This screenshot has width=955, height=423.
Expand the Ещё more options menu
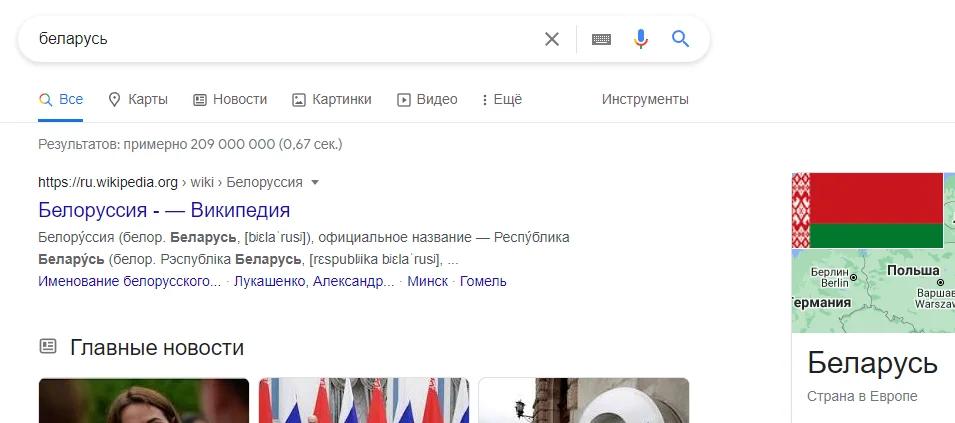pos(502,99)
